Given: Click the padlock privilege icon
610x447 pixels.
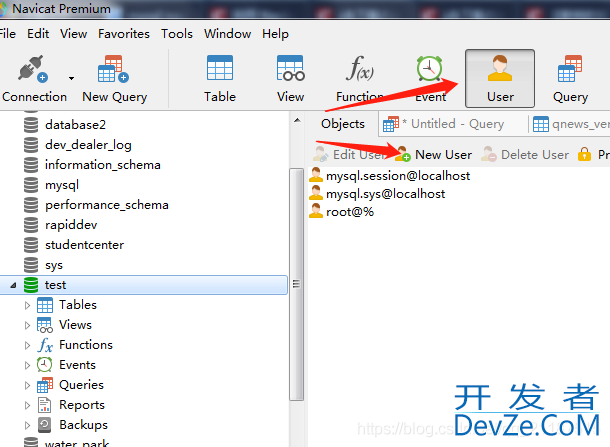Looking at the screenshot, I should 584,154.
